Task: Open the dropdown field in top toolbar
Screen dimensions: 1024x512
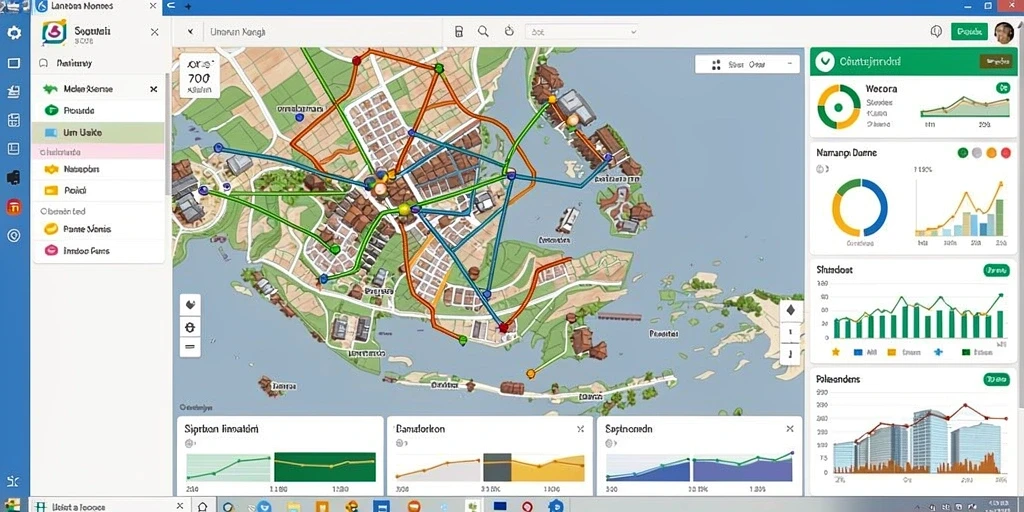Action: coord(581,31)
